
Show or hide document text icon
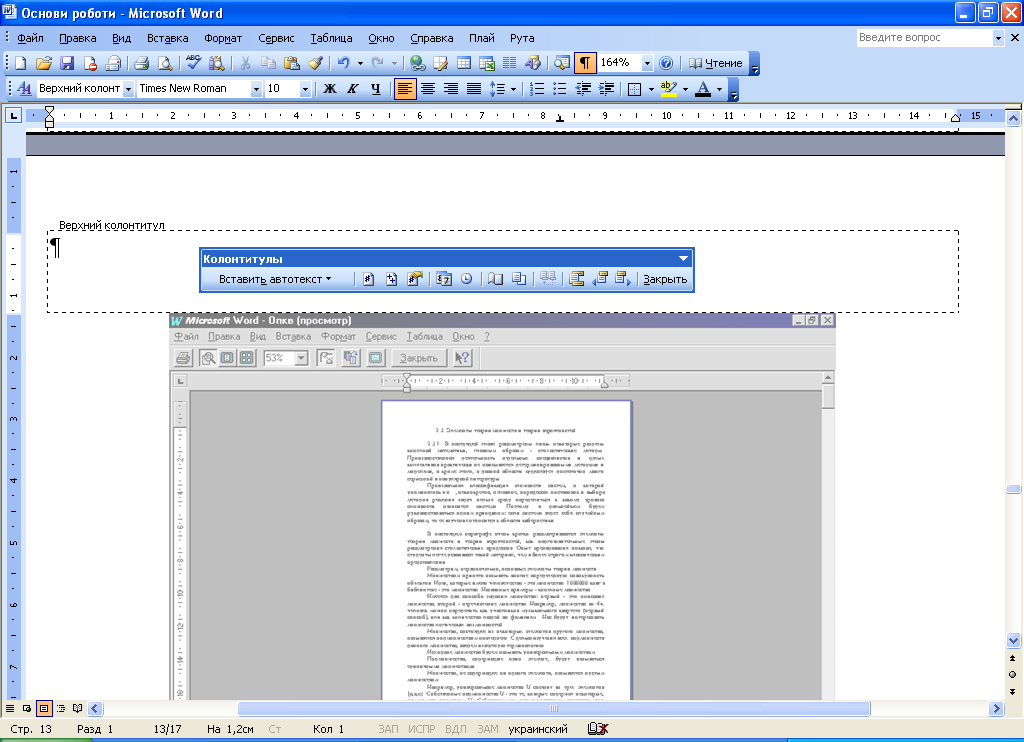point(519,280)
